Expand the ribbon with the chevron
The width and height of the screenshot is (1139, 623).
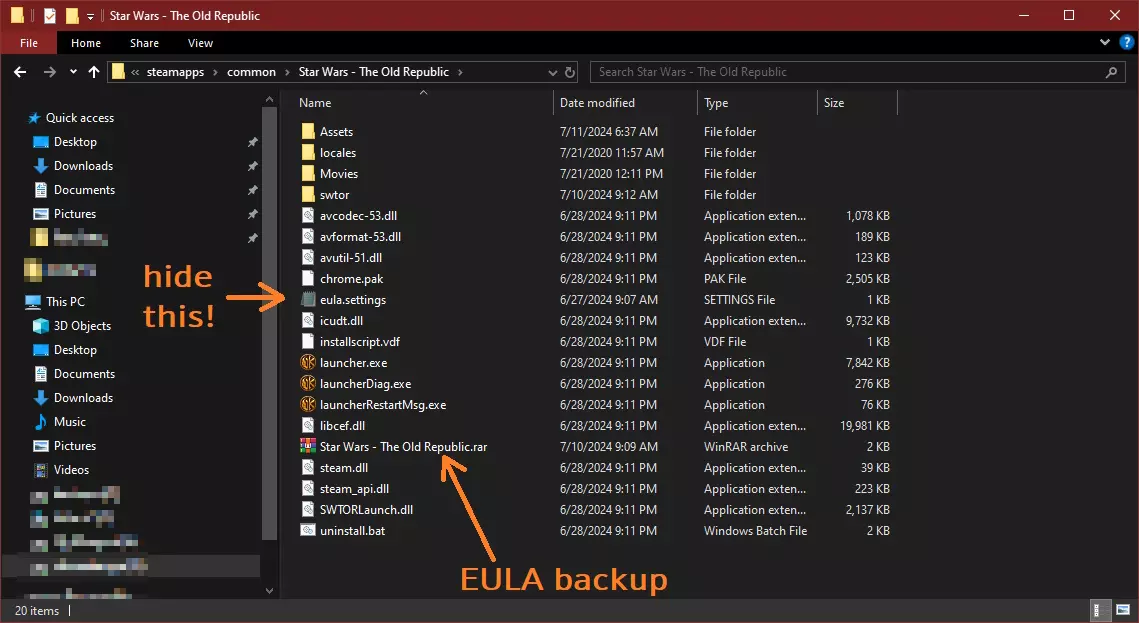[x=1105, y=42]
